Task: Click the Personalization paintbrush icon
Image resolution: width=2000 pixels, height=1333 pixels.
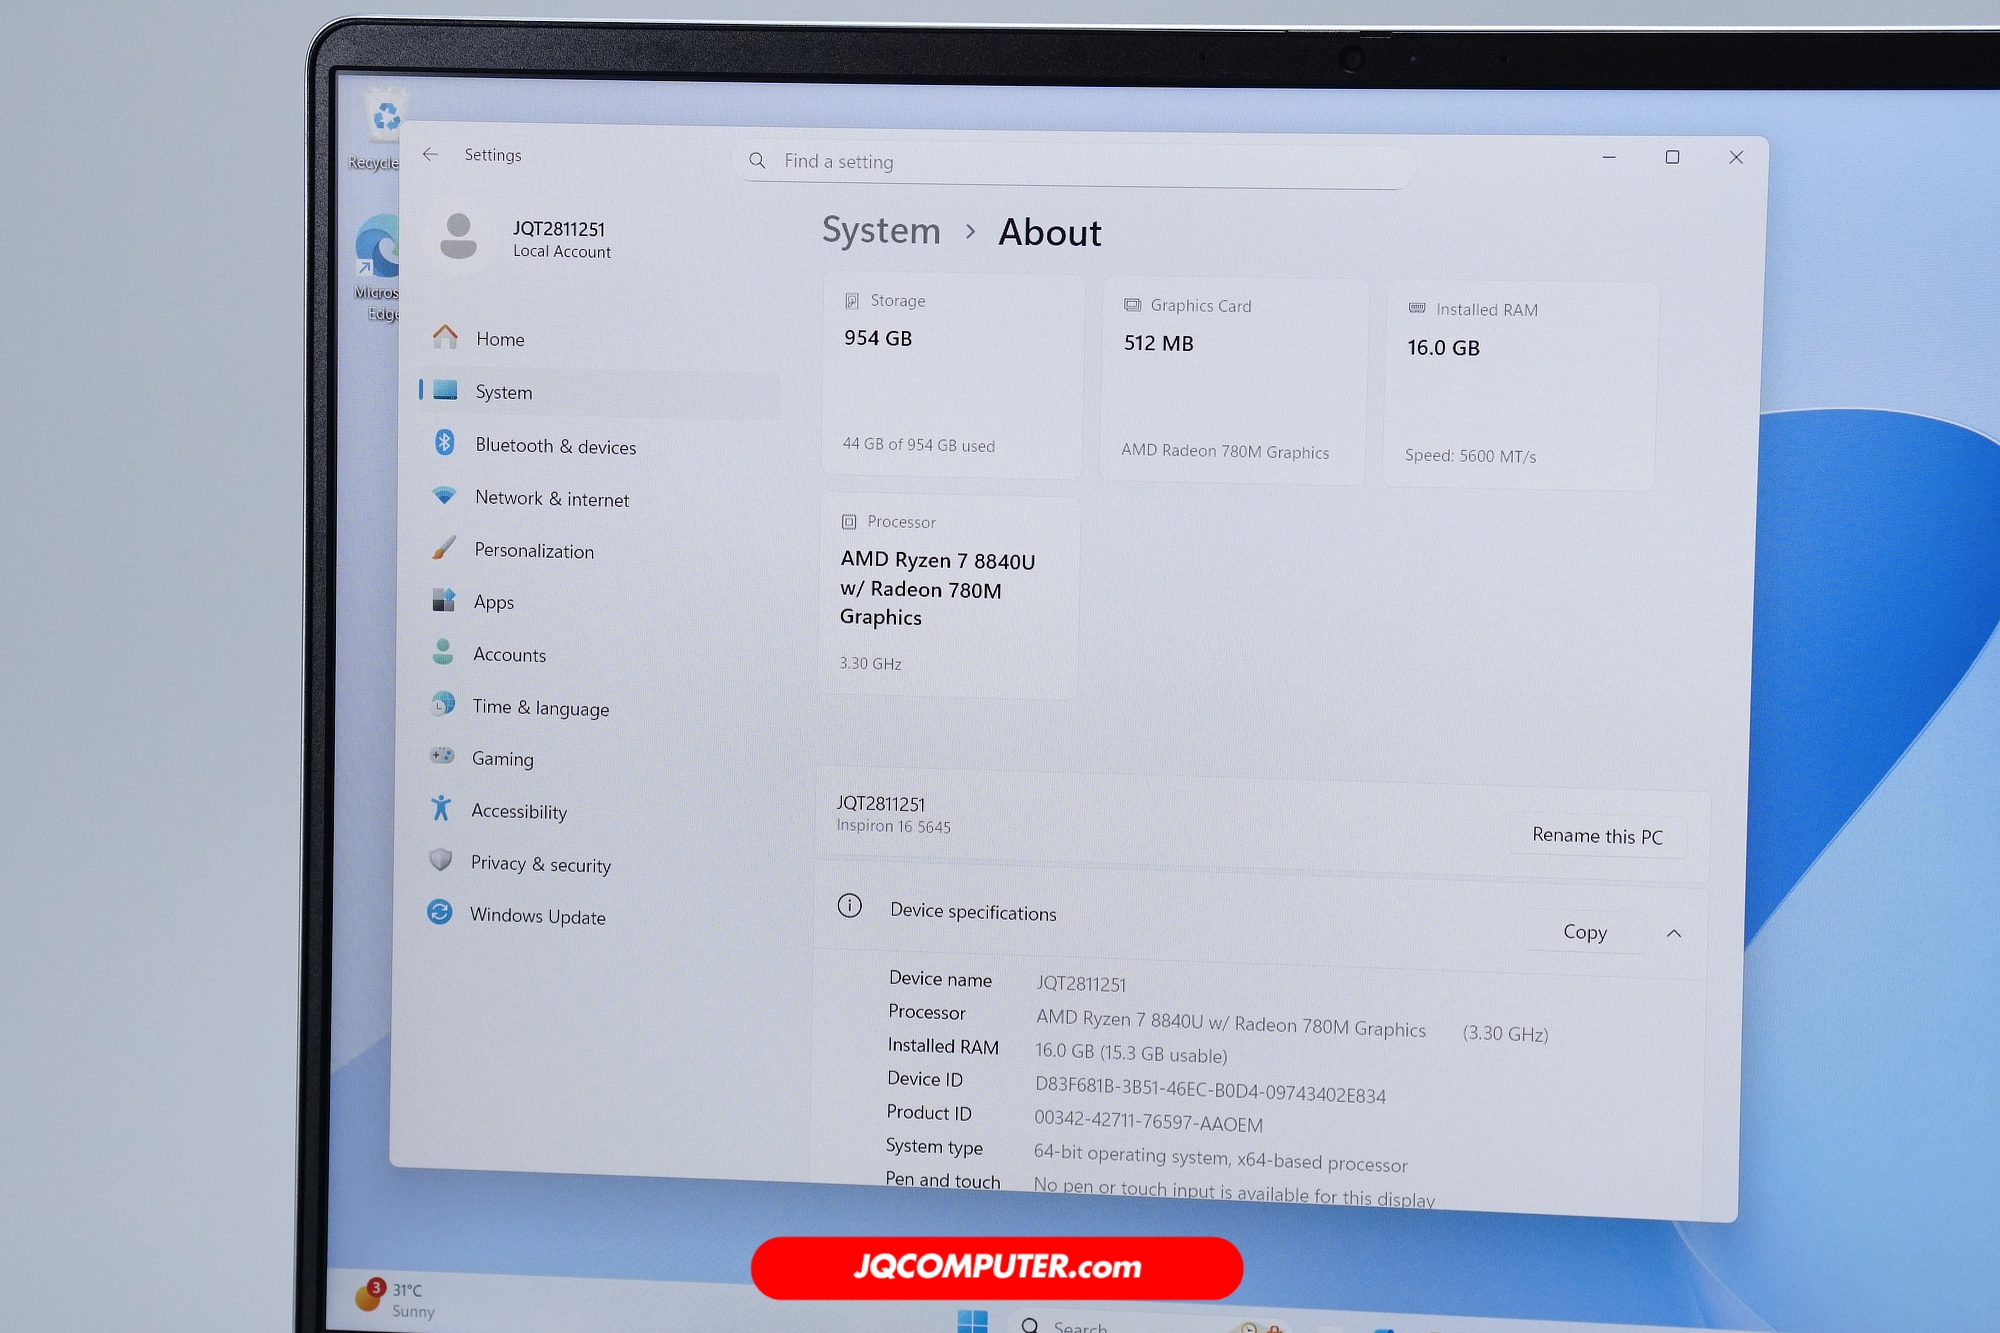Action: coord(443,548)
